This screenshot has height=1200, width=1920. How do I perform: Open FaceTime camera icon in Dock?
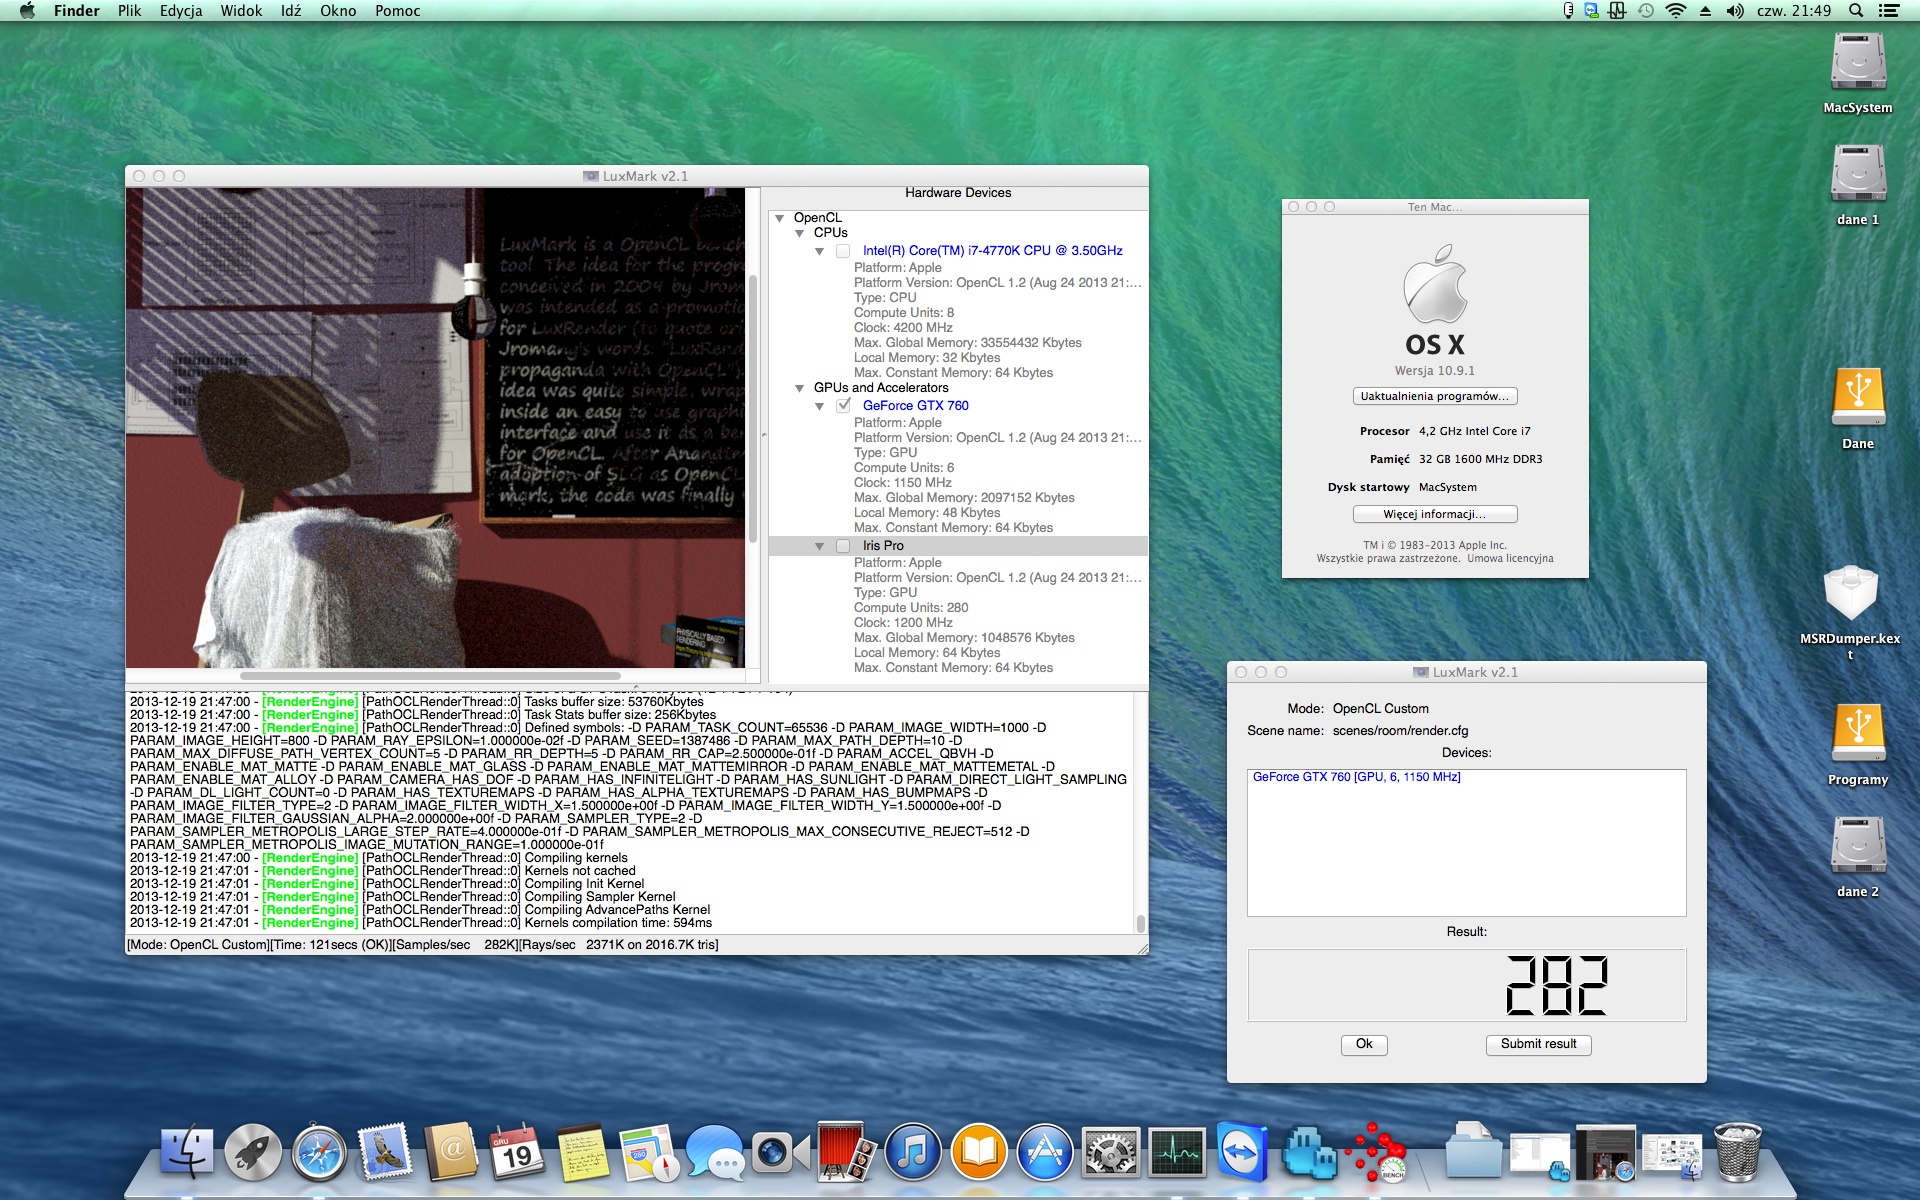pyautogui.click(x=781, y=1153)
